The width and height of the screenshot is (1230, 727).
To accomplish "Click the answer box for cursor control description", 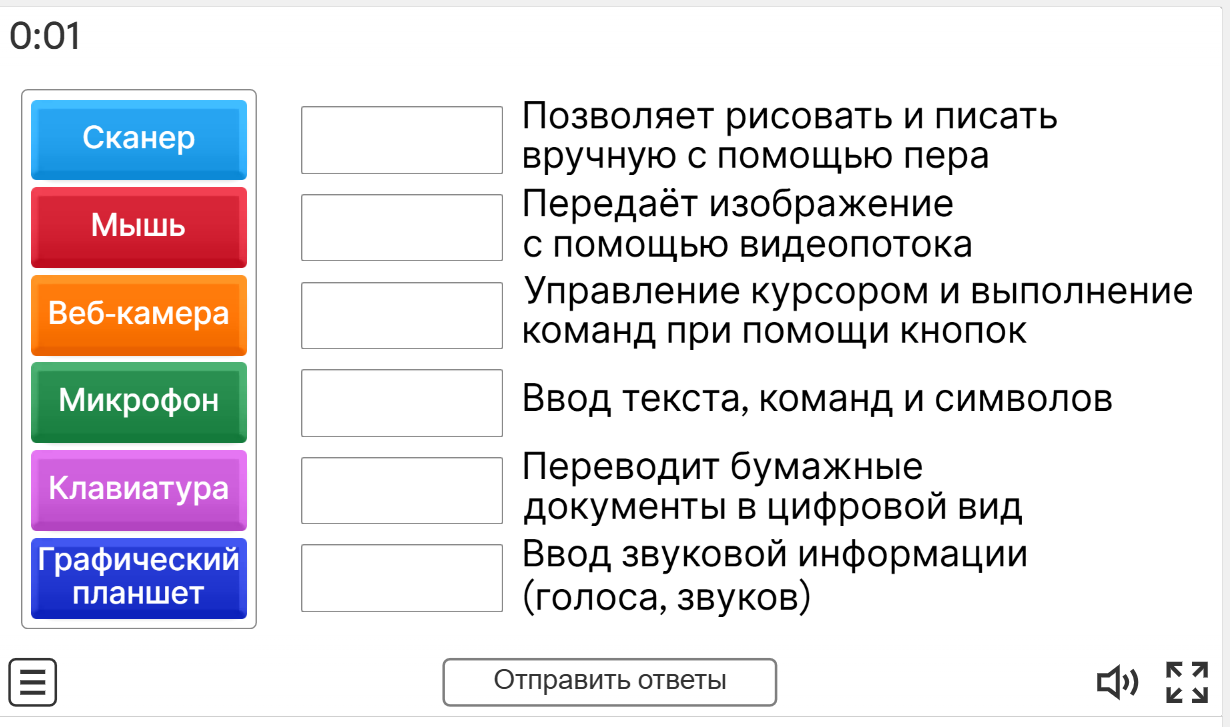I will (x=402, y=315).
